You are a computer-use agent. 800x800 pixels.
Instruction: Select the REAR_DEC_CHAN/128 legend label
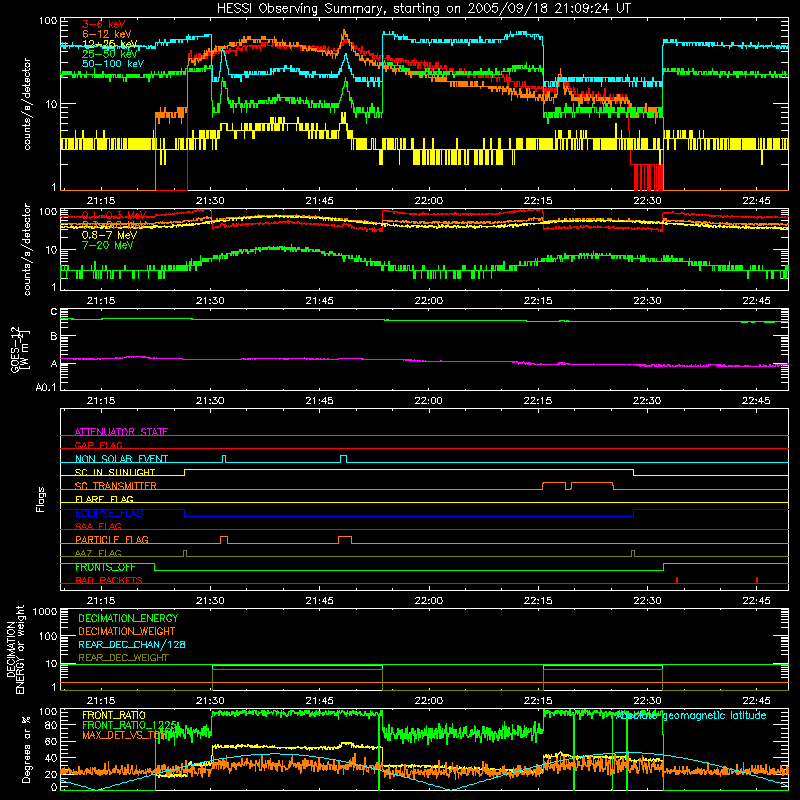tap(132, 644)
